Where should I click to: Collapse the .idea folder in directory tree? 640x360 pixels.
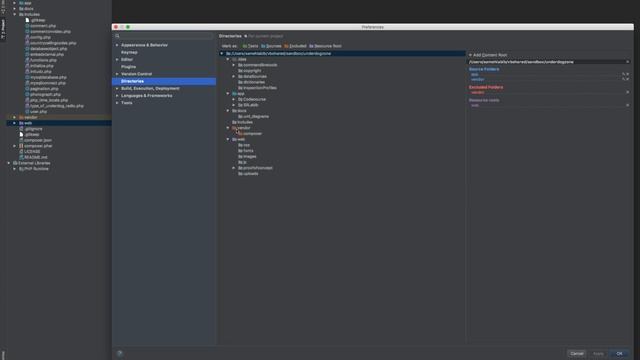click(x=228, y=60)
